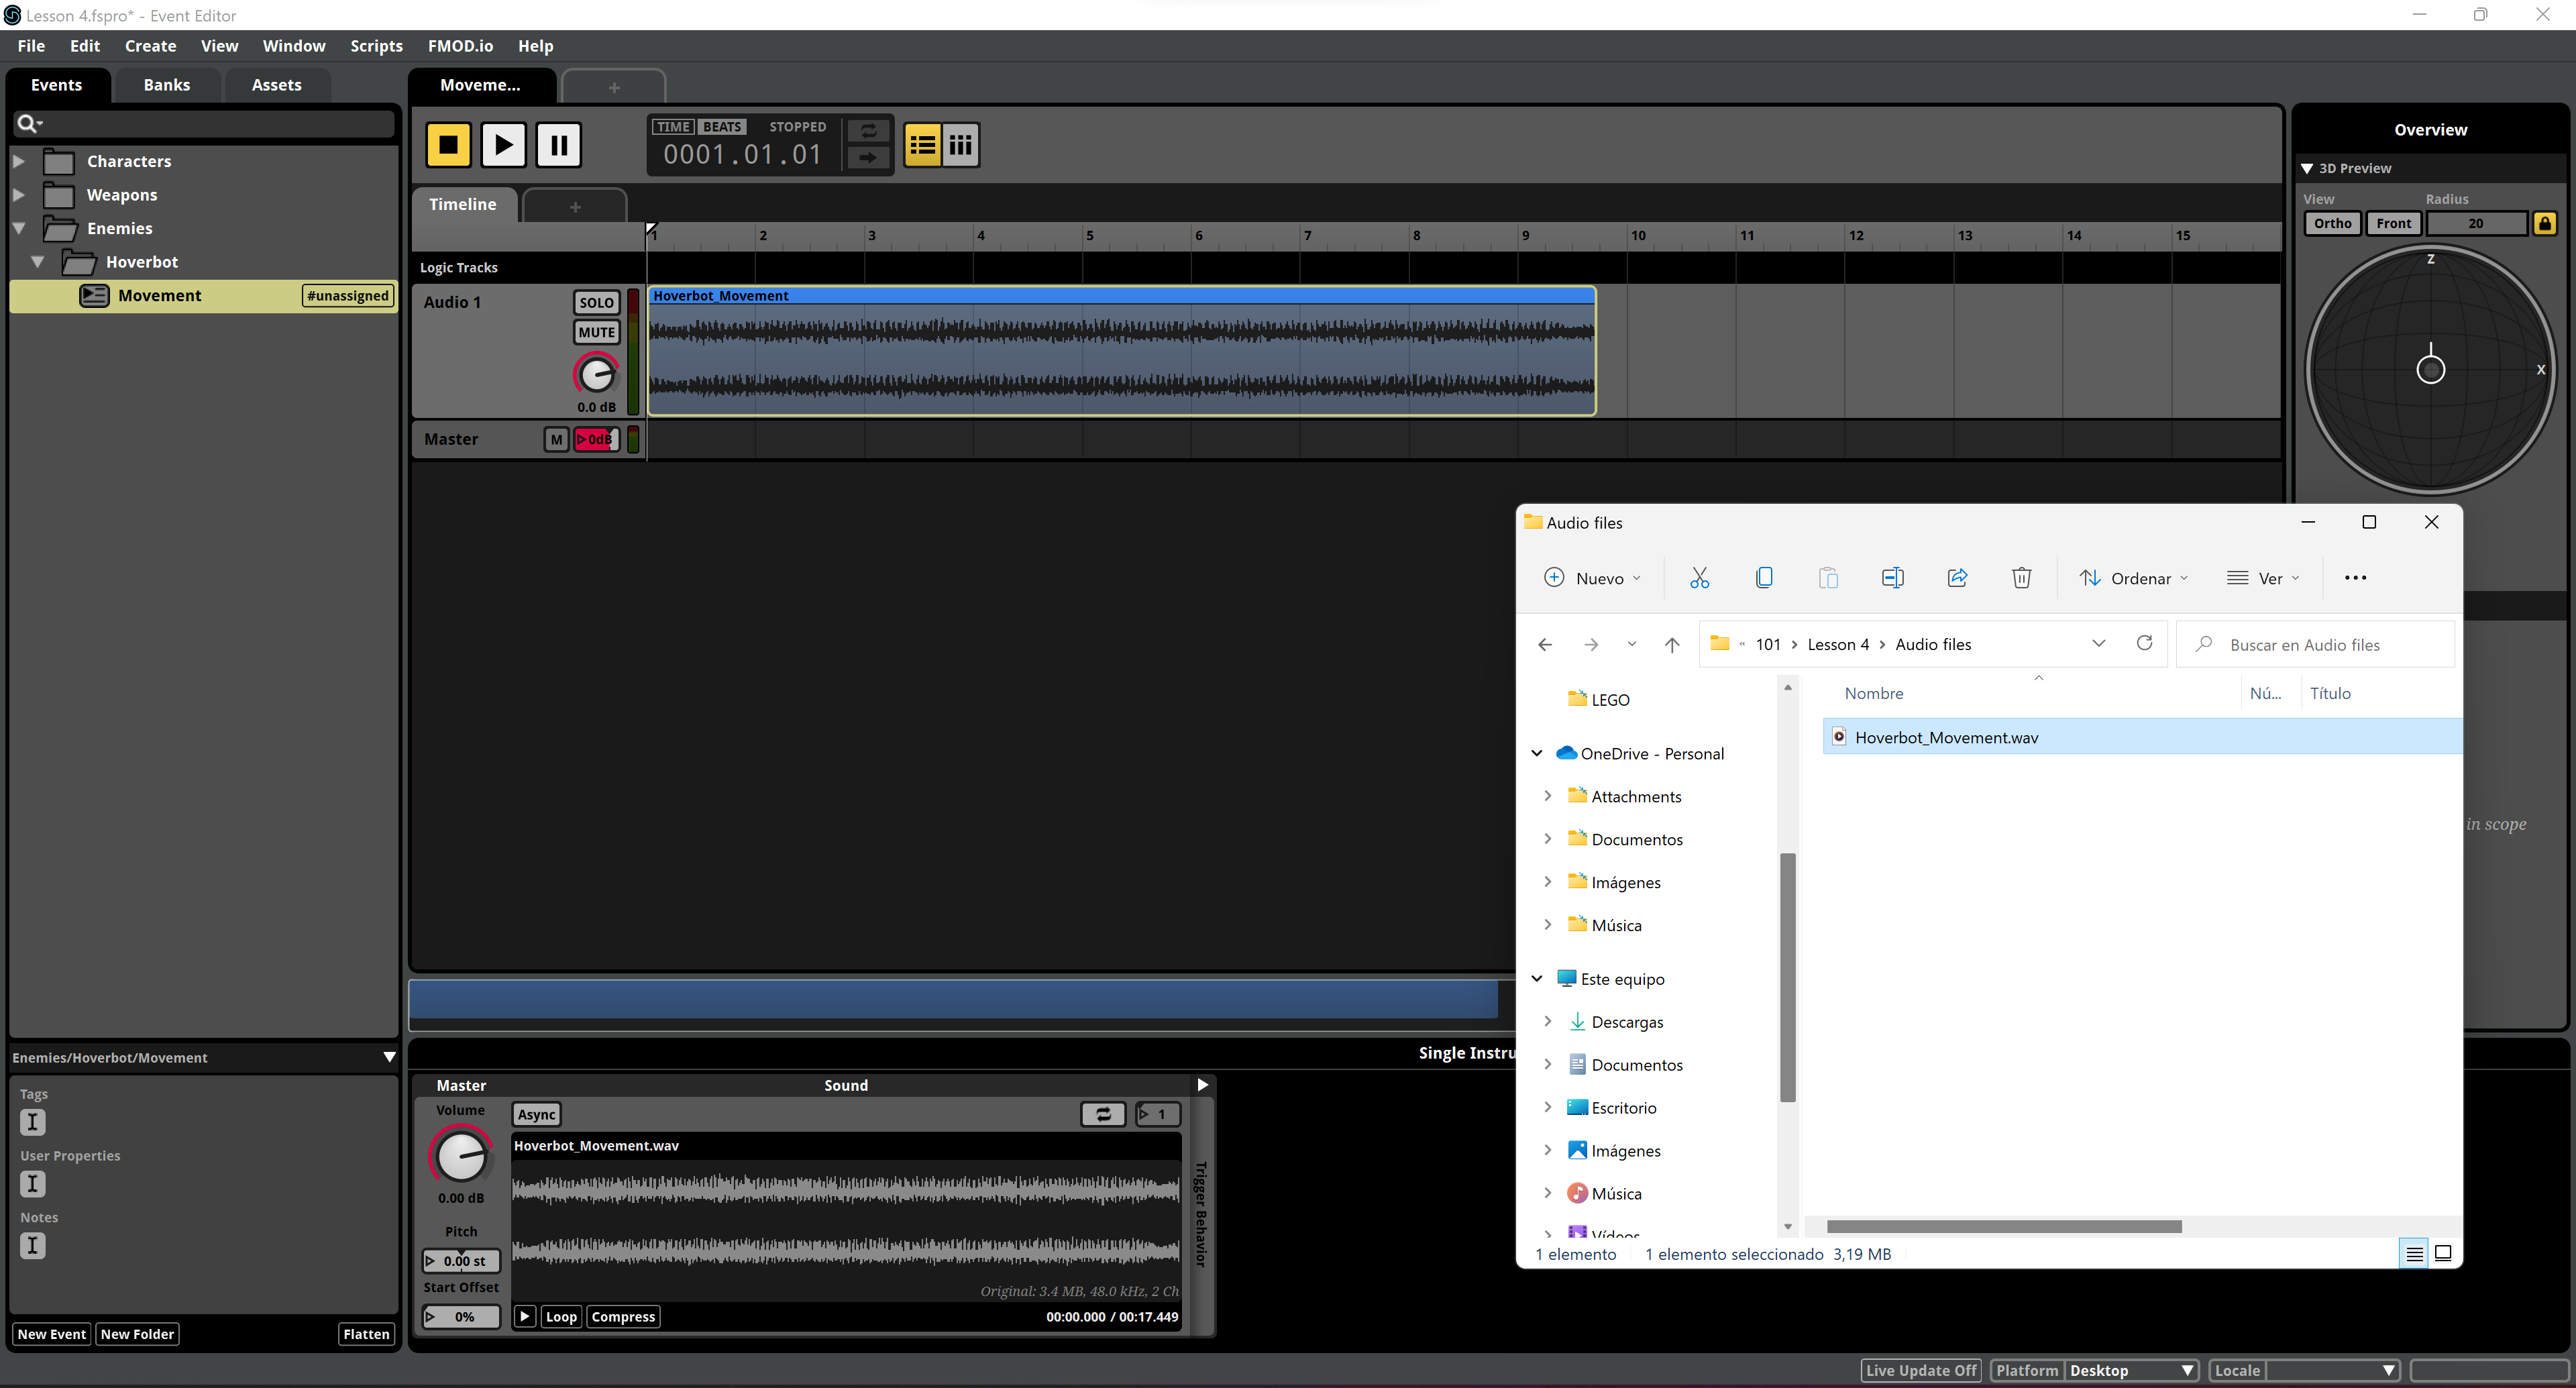Click the Loop button under waveform
Viewport: 2576px width, 1388px height.
561,1317
